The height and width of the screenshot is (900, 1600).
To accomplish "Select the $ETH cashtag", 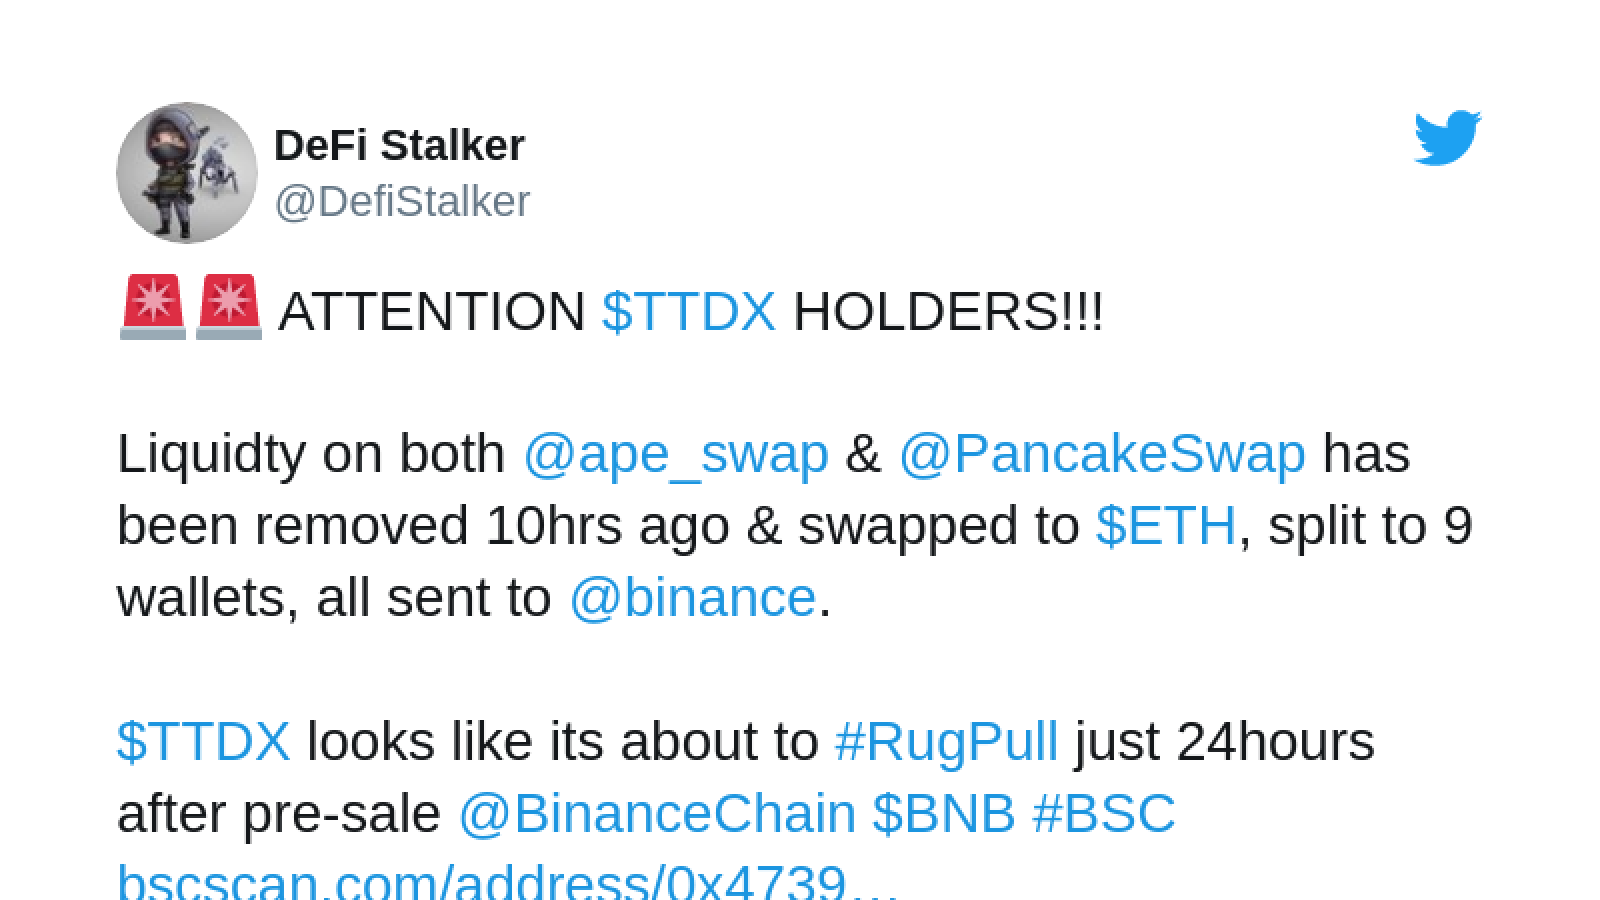I will tap(1166, 526).
